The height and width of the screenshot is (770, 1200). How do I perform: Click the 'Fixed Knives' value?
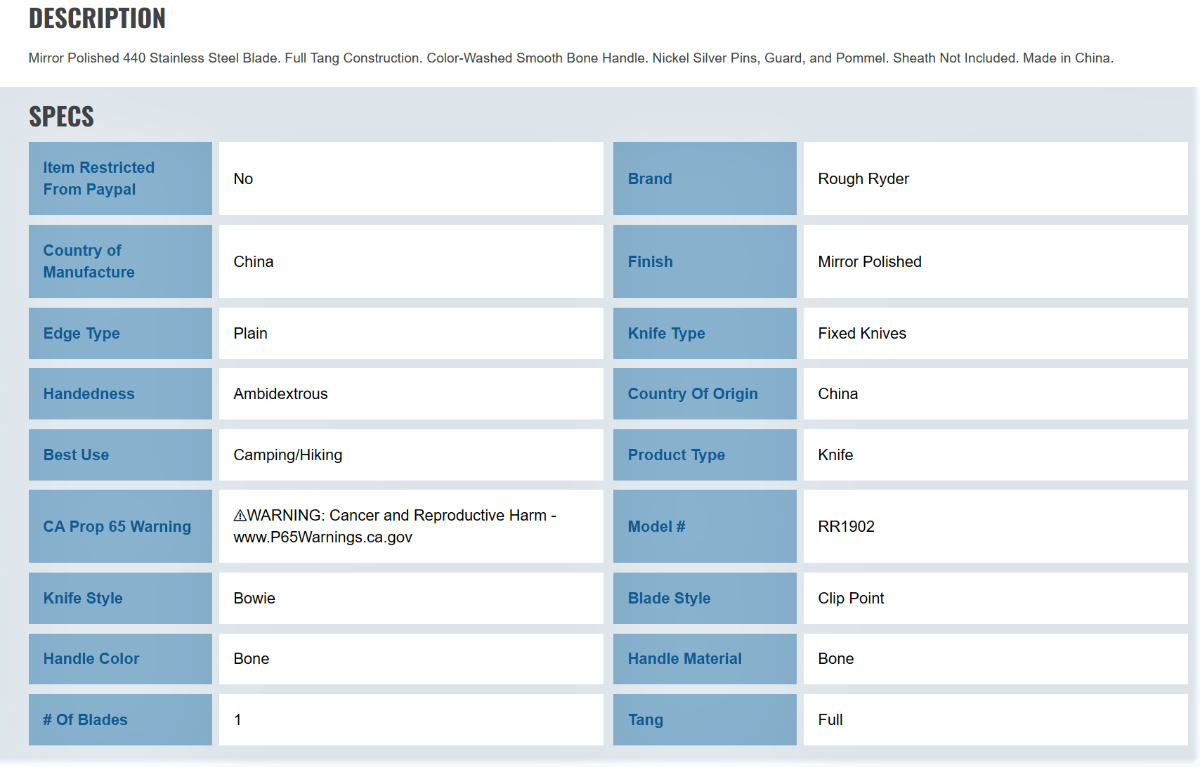pyautogui.click(x=862, y=334)
